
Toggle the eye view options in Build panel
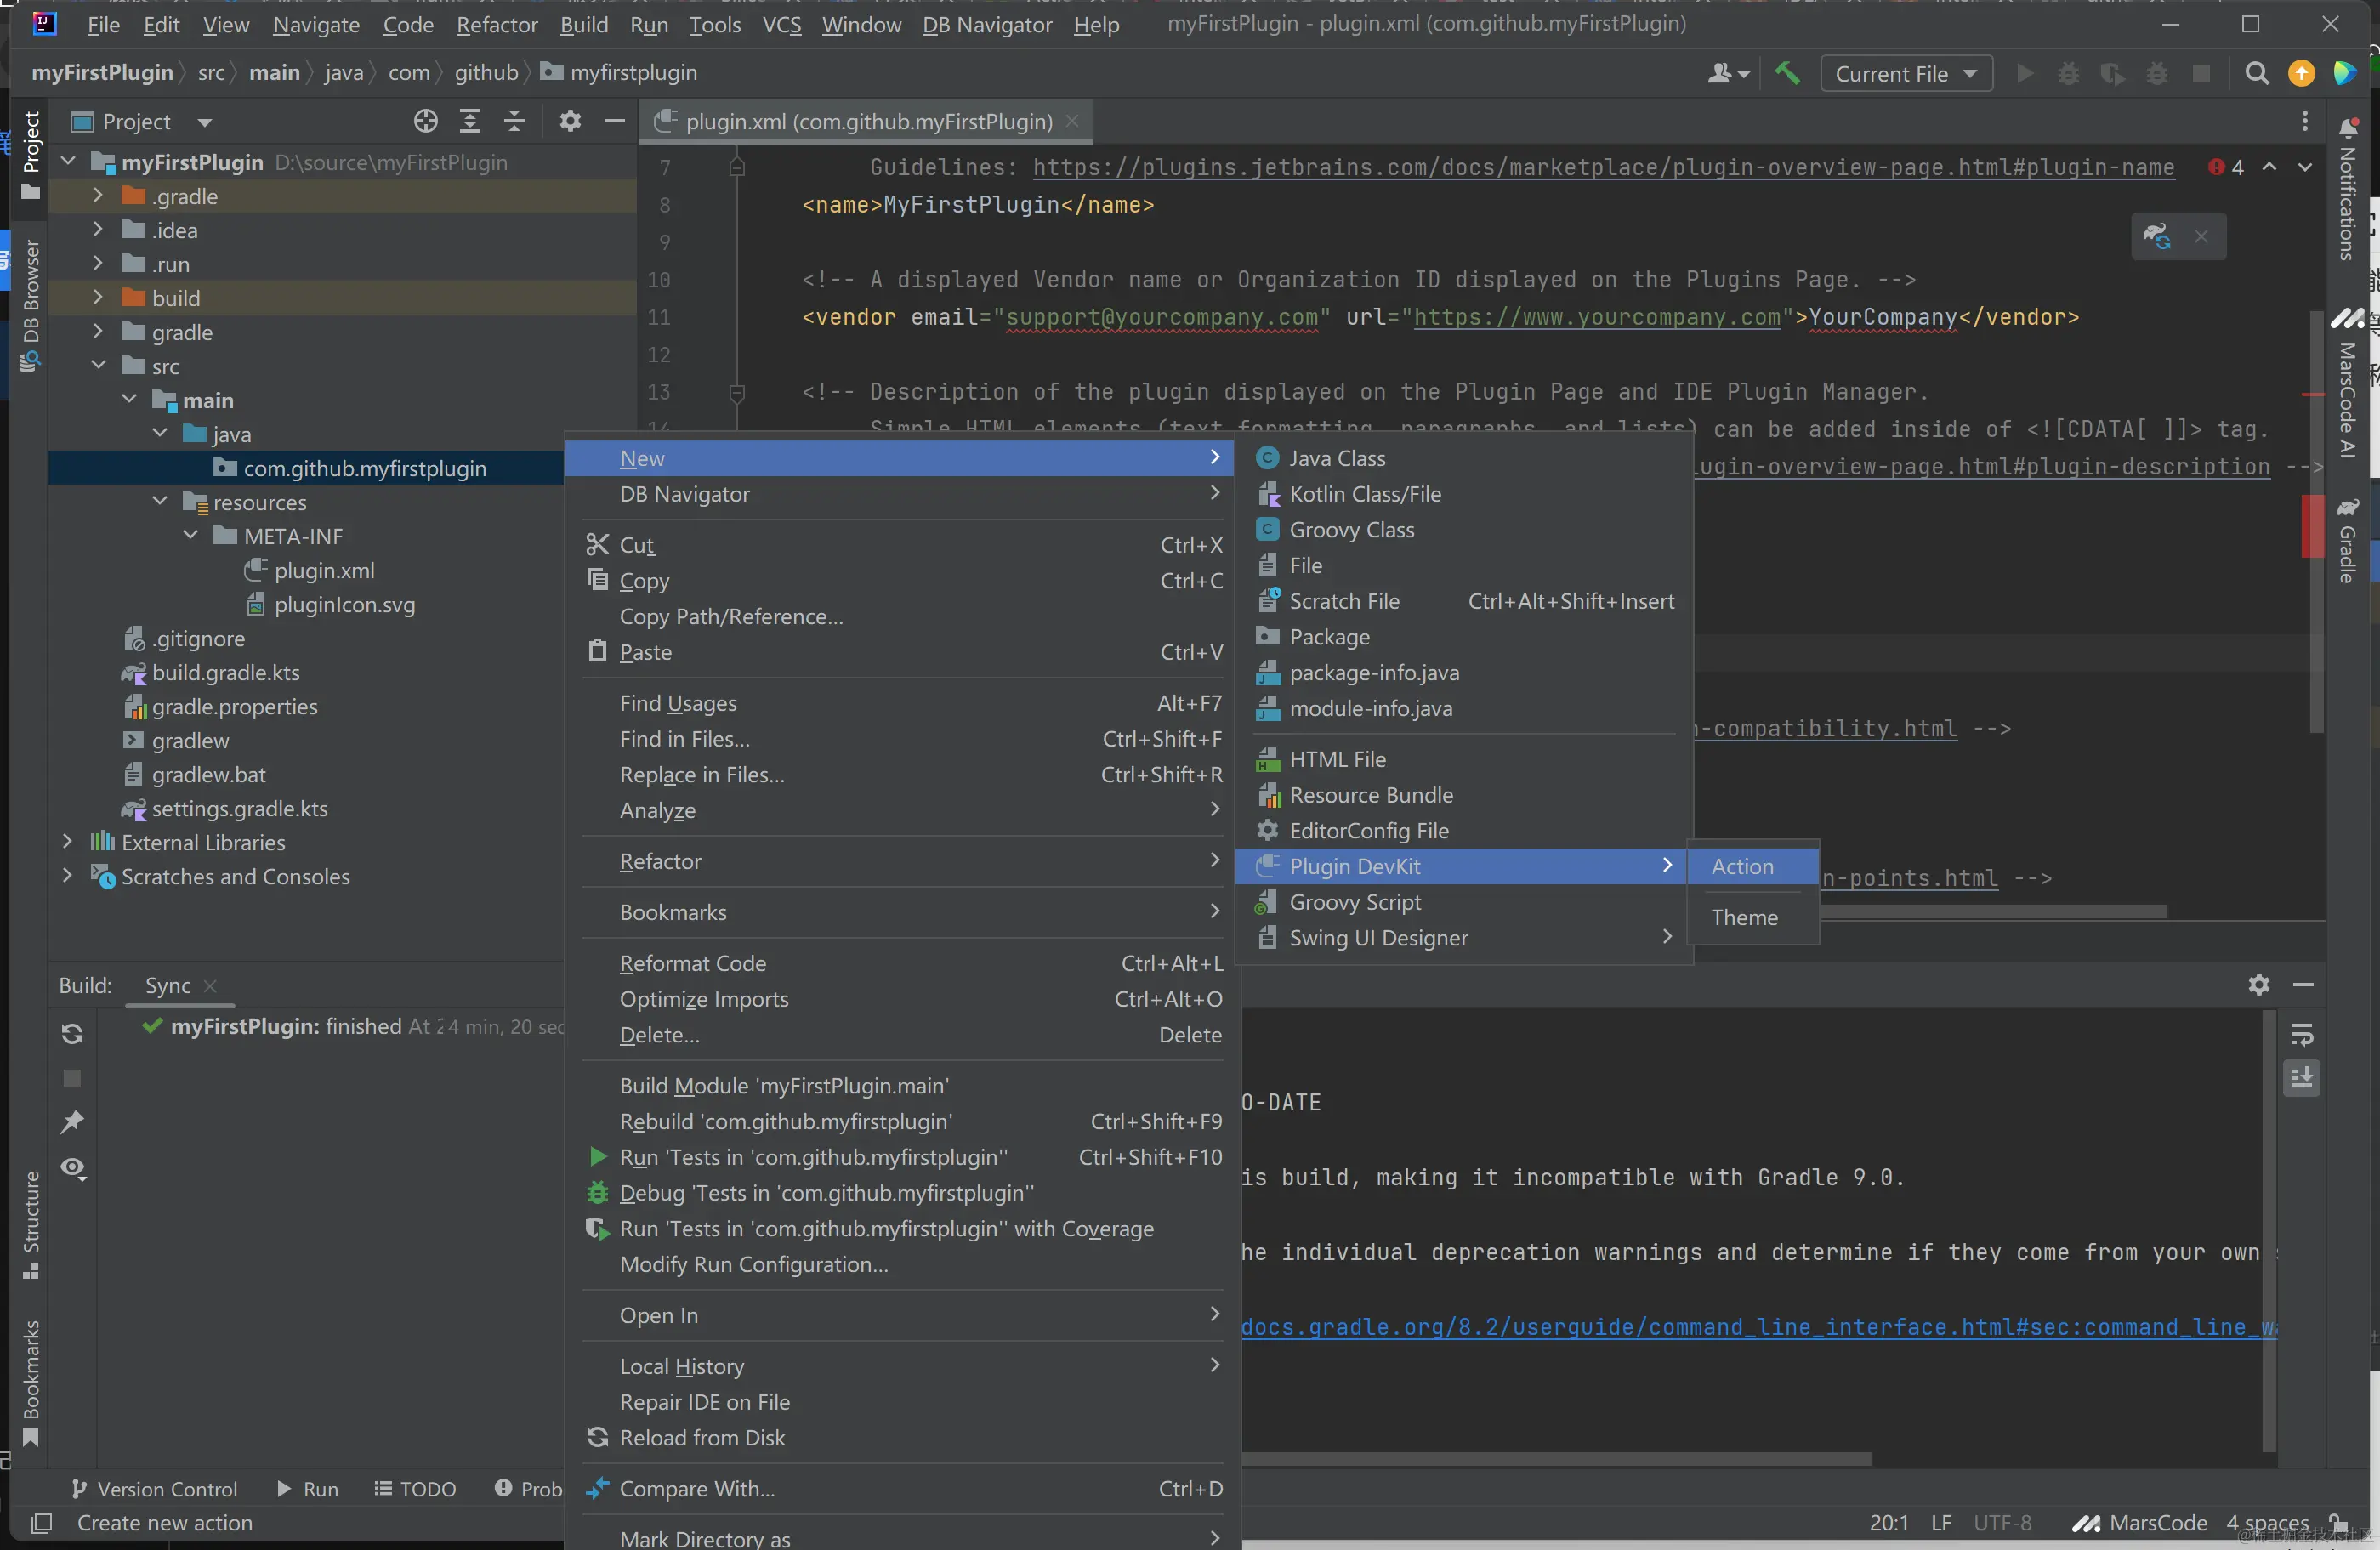[x=72, y=1168]
